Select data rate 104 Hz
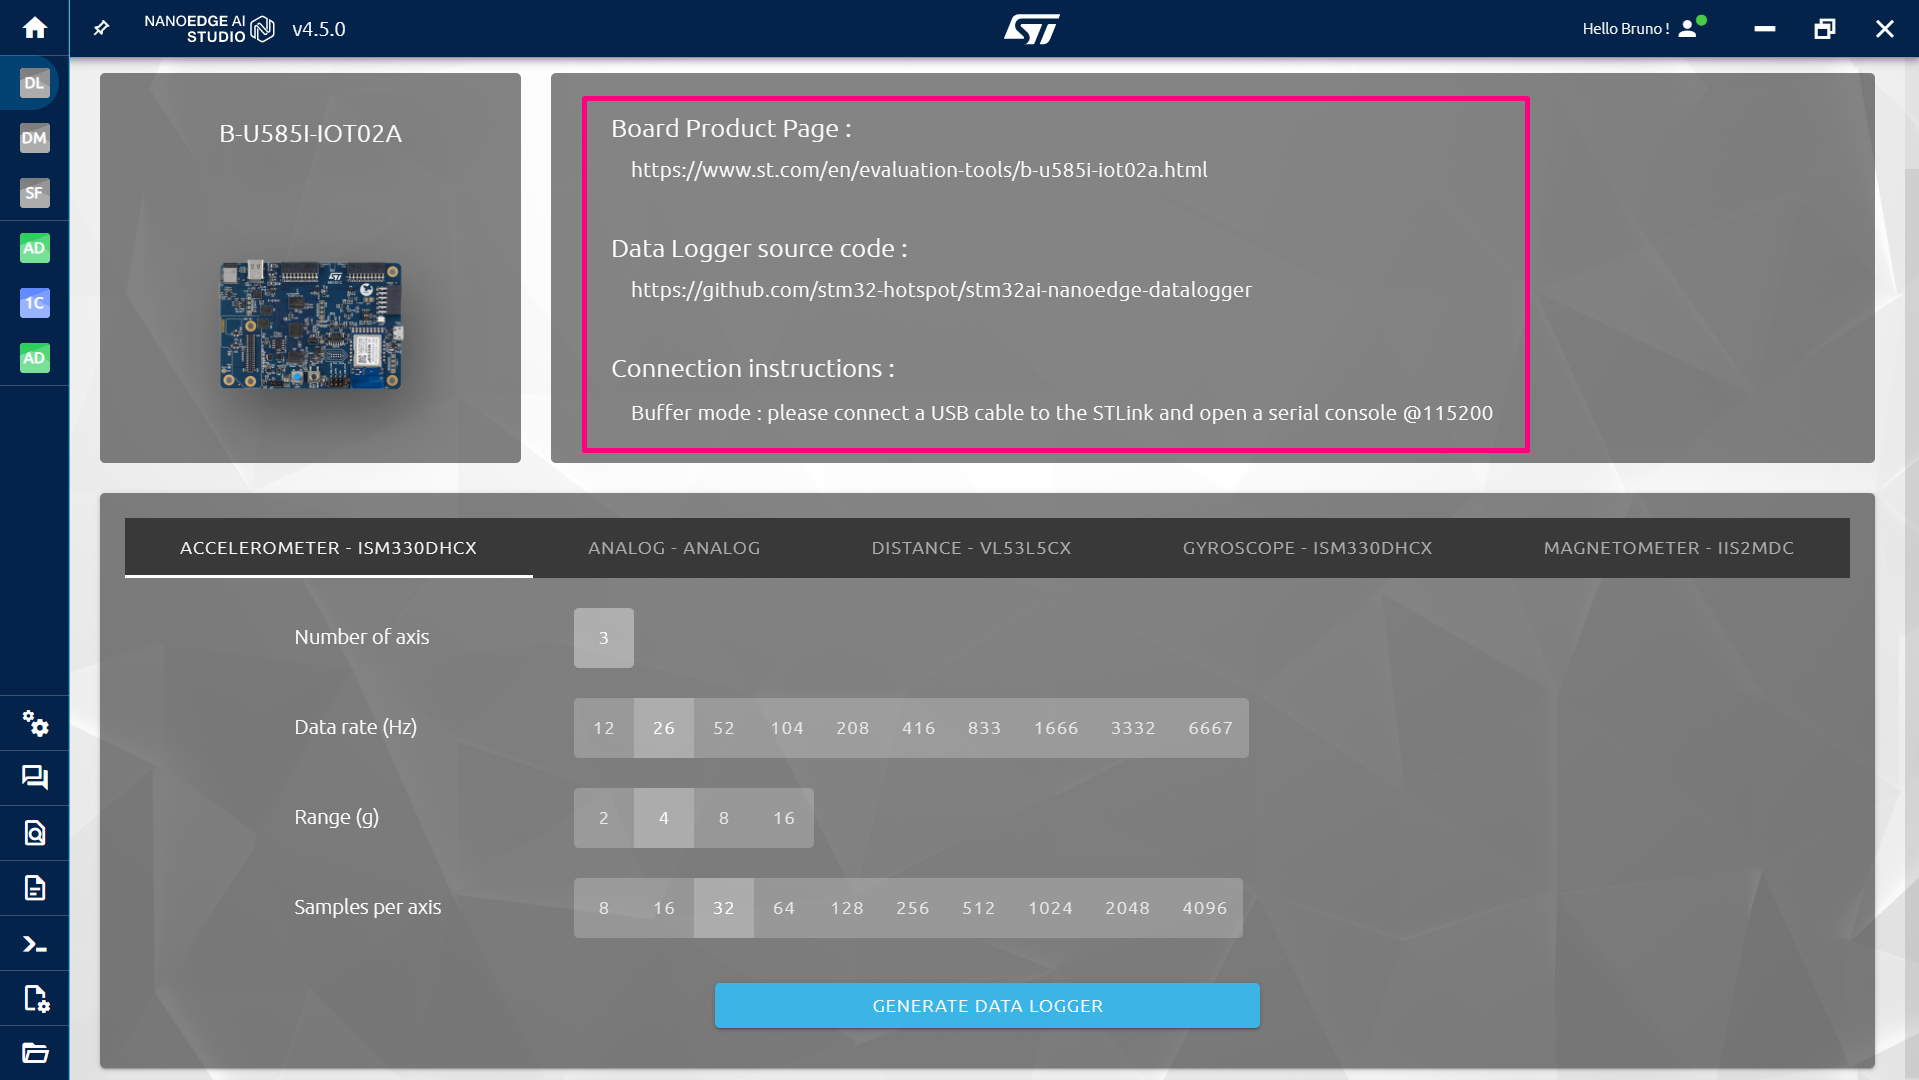This screenshot has width=1919, height=1080. coord(786,727)
